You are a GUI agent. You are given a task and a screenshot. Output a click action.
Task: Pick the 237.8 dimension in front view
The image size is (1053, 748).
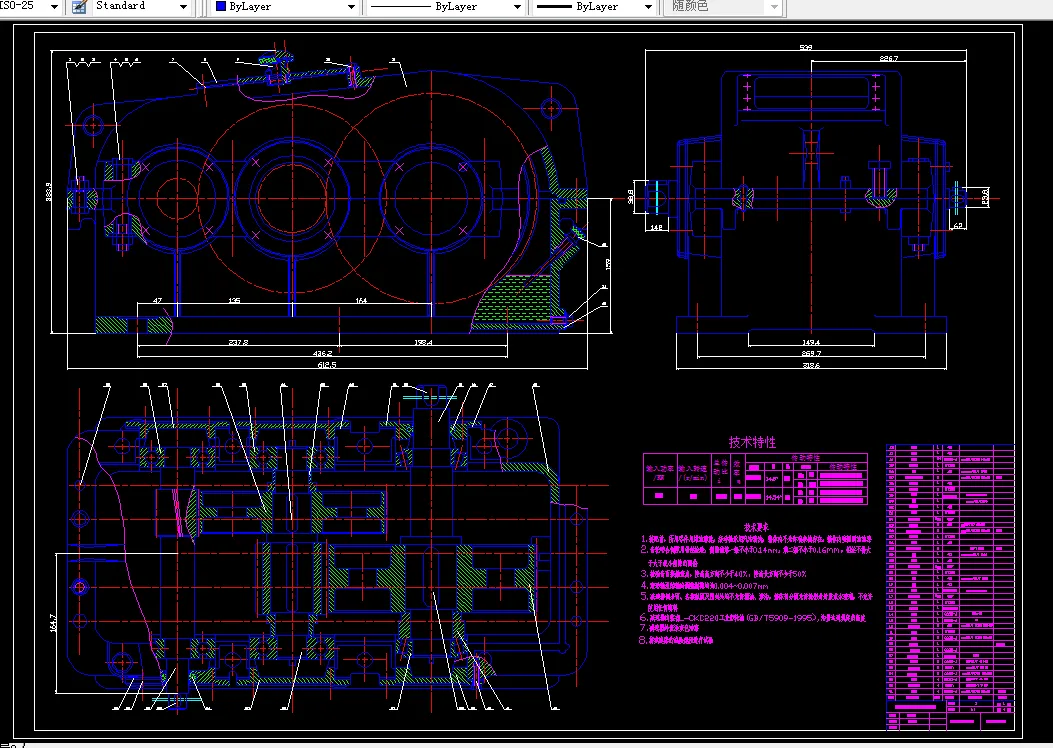coord(238,342)
